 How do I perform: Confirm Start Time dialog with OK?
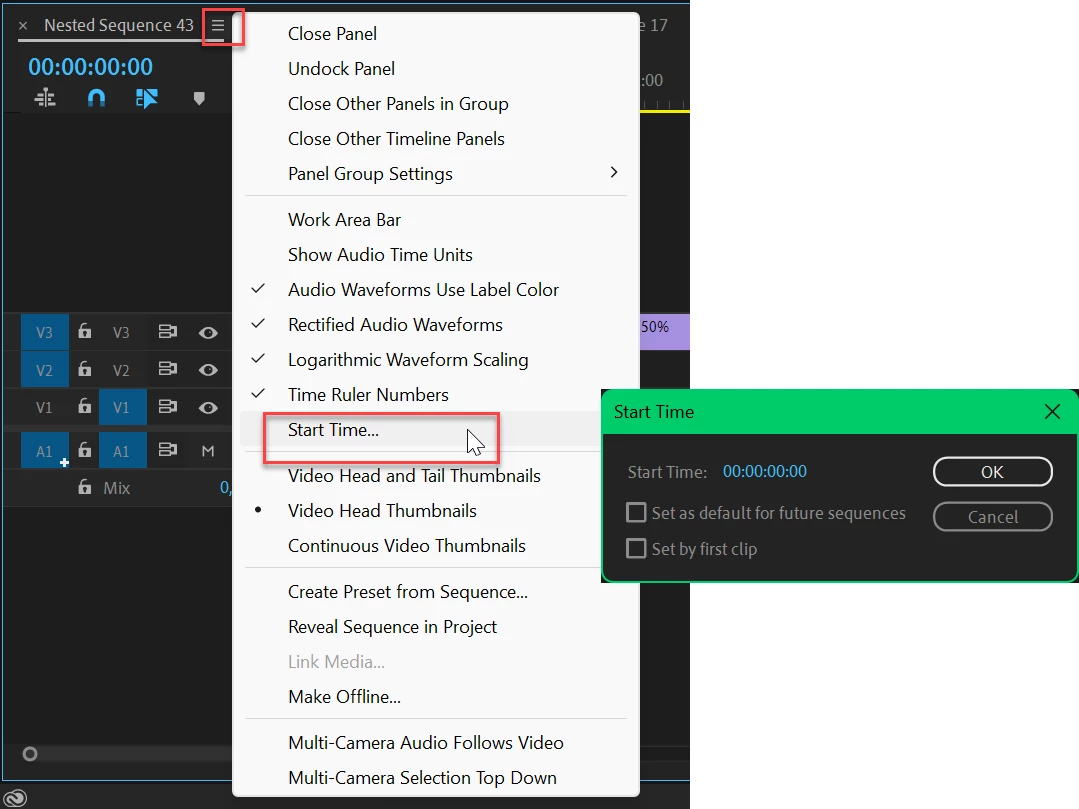pyautogui.click(x=992, y=472)
